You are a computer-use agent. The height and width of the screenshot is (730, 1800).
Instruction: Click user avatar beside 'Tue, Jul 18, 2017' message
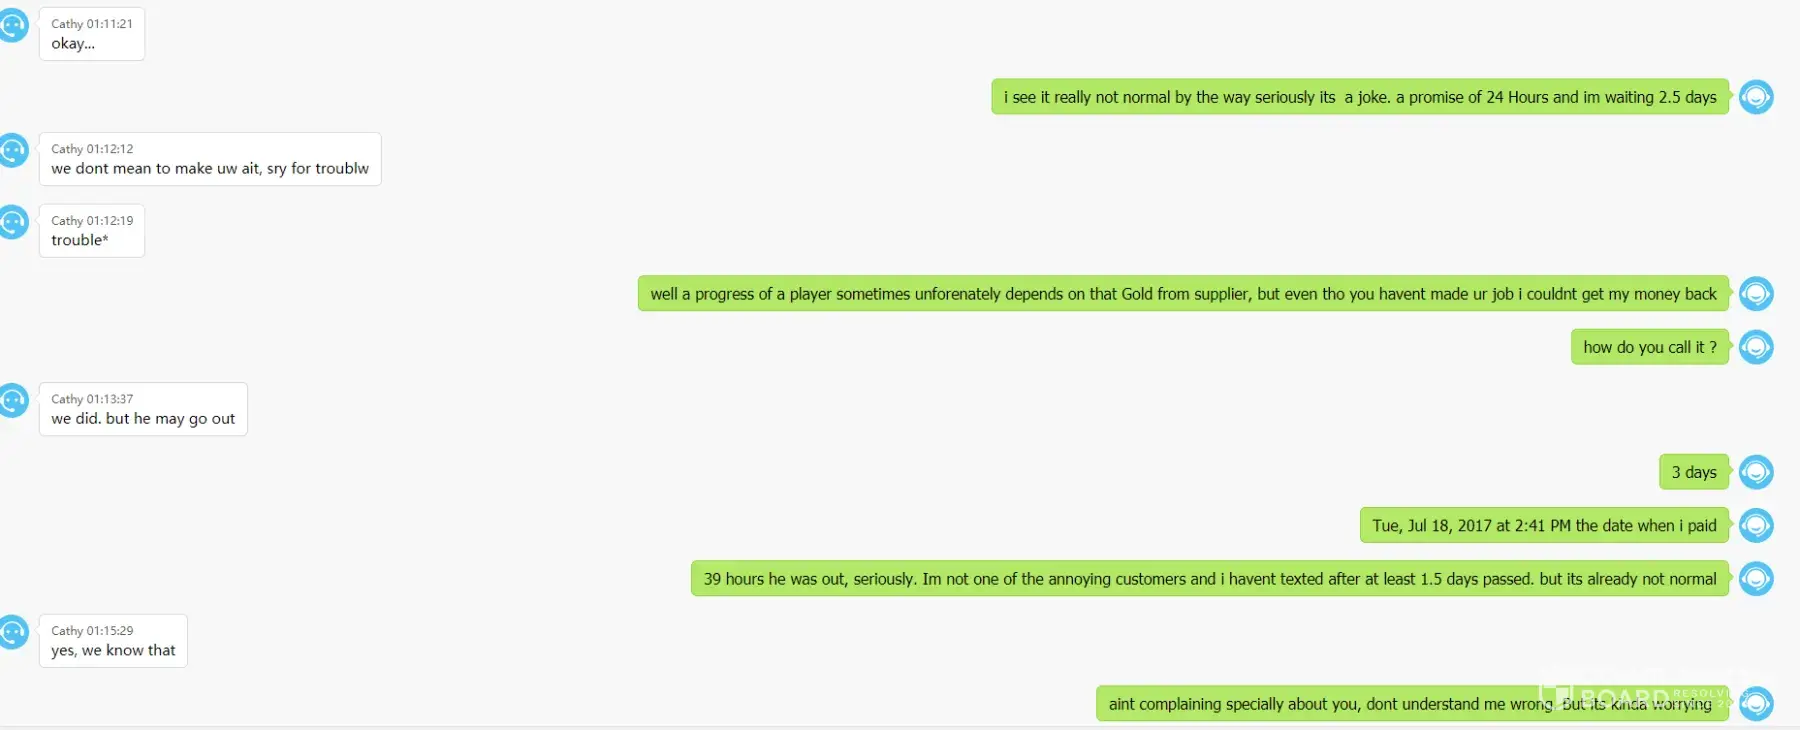coord(1756,525)
